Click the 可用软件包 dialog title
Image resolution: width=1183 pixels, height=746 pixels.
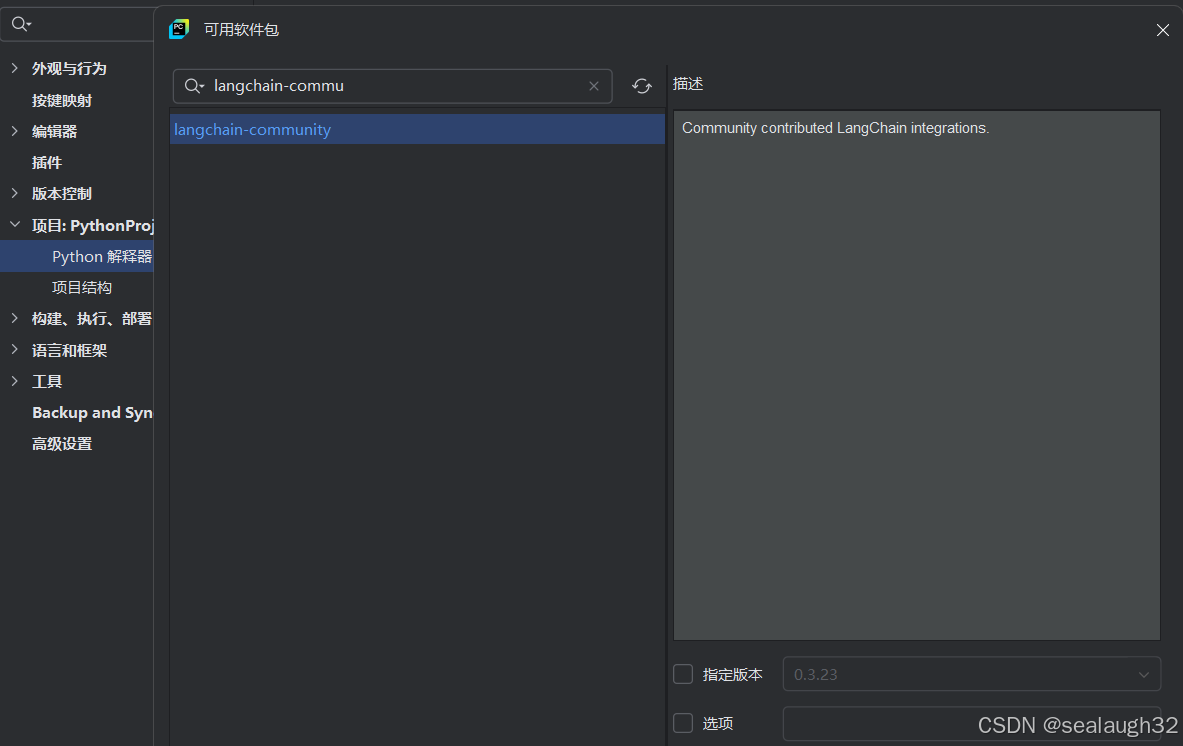(x=241, y=29)
